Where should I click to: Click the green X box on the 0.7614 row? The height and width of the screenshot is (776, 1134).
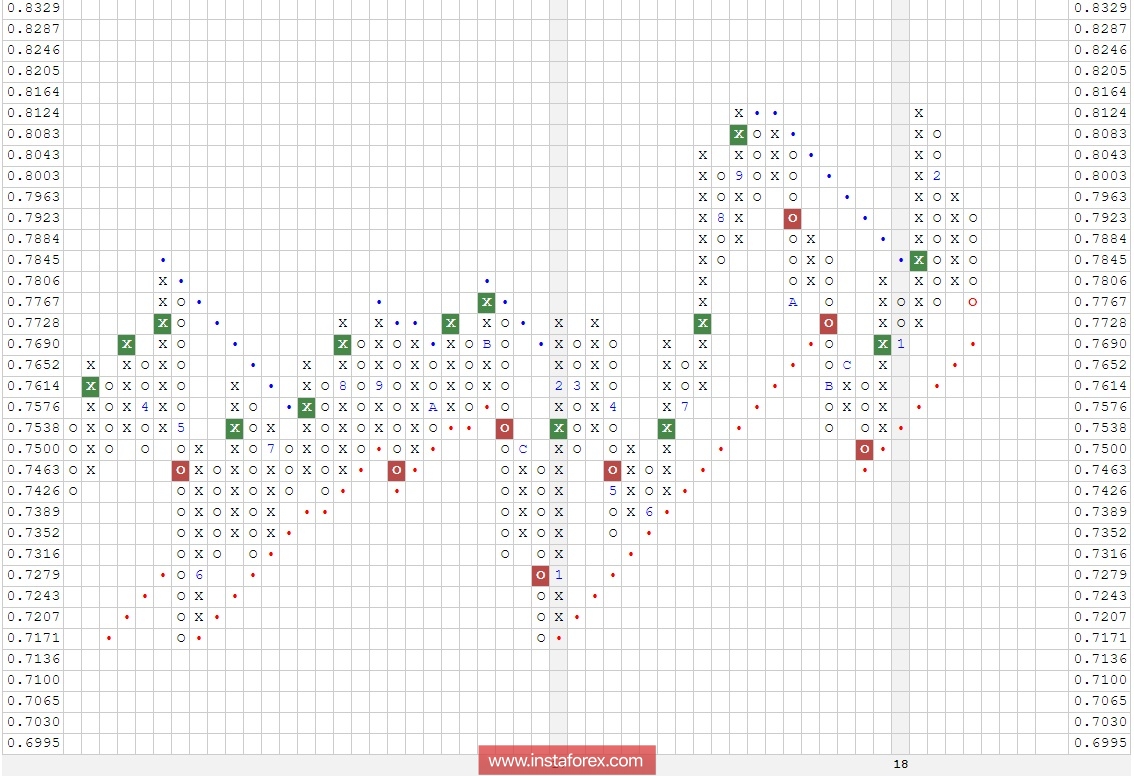(90, 386)
